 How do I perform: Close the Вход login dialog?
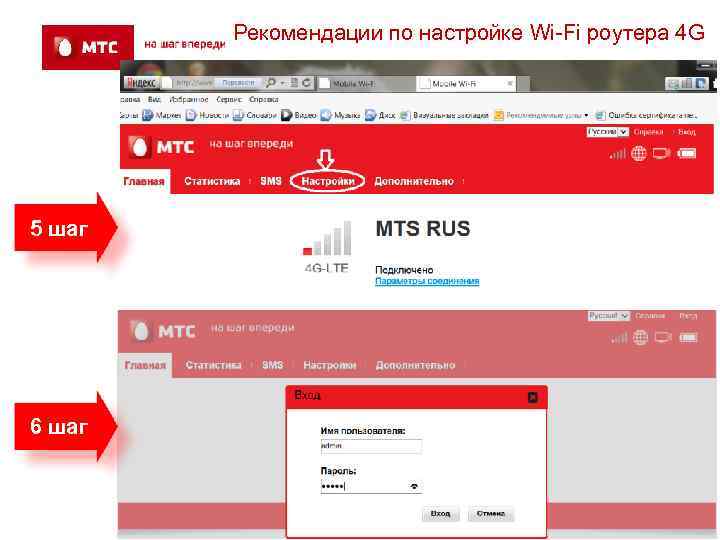(533, 397)
